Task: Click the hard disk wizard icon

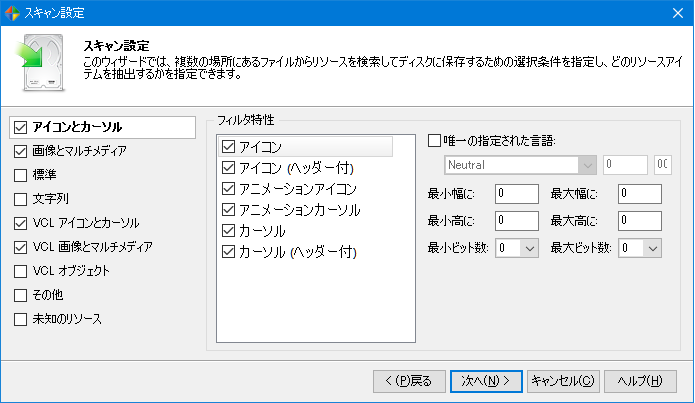Action: 40,63
